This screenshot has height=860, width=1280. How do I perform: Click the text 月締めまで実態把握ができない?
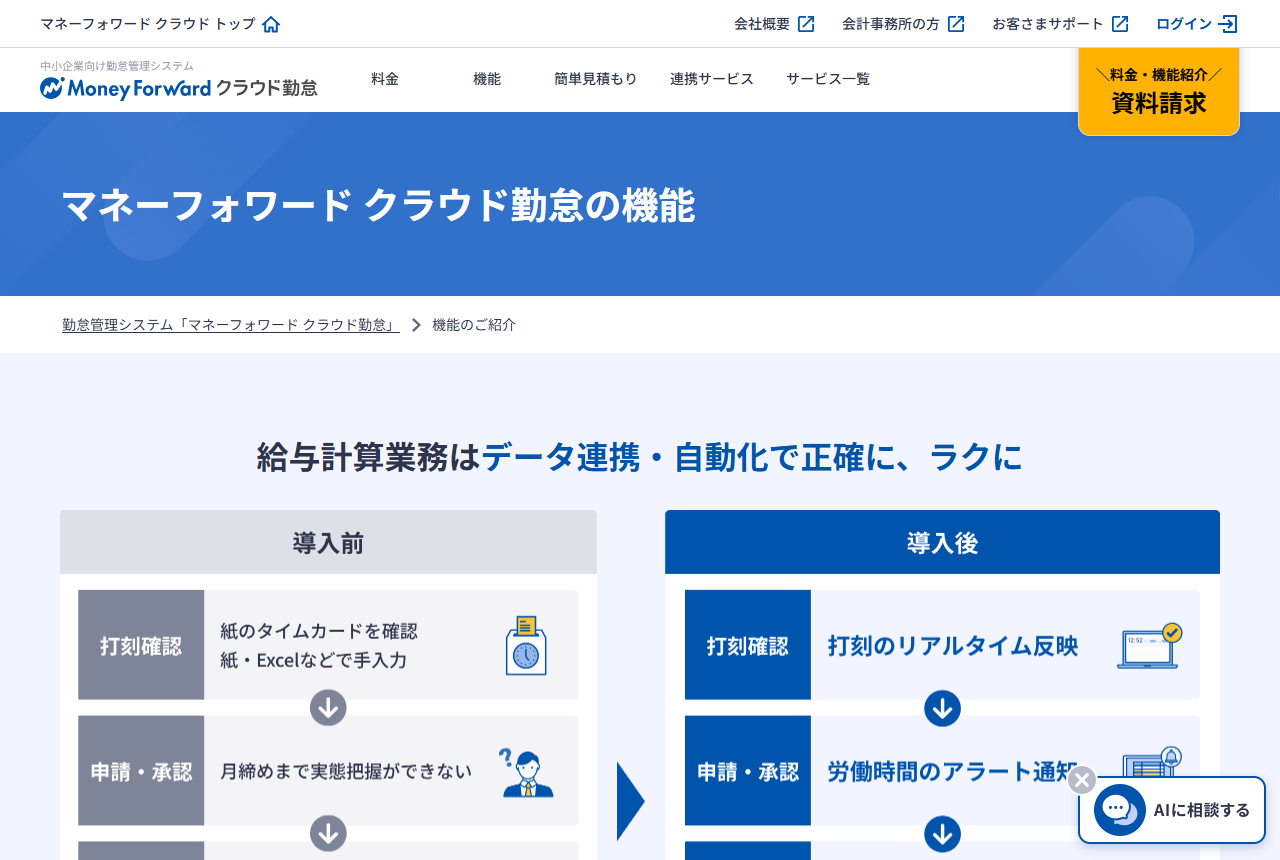pyautogui.click(x=346, y=771)
